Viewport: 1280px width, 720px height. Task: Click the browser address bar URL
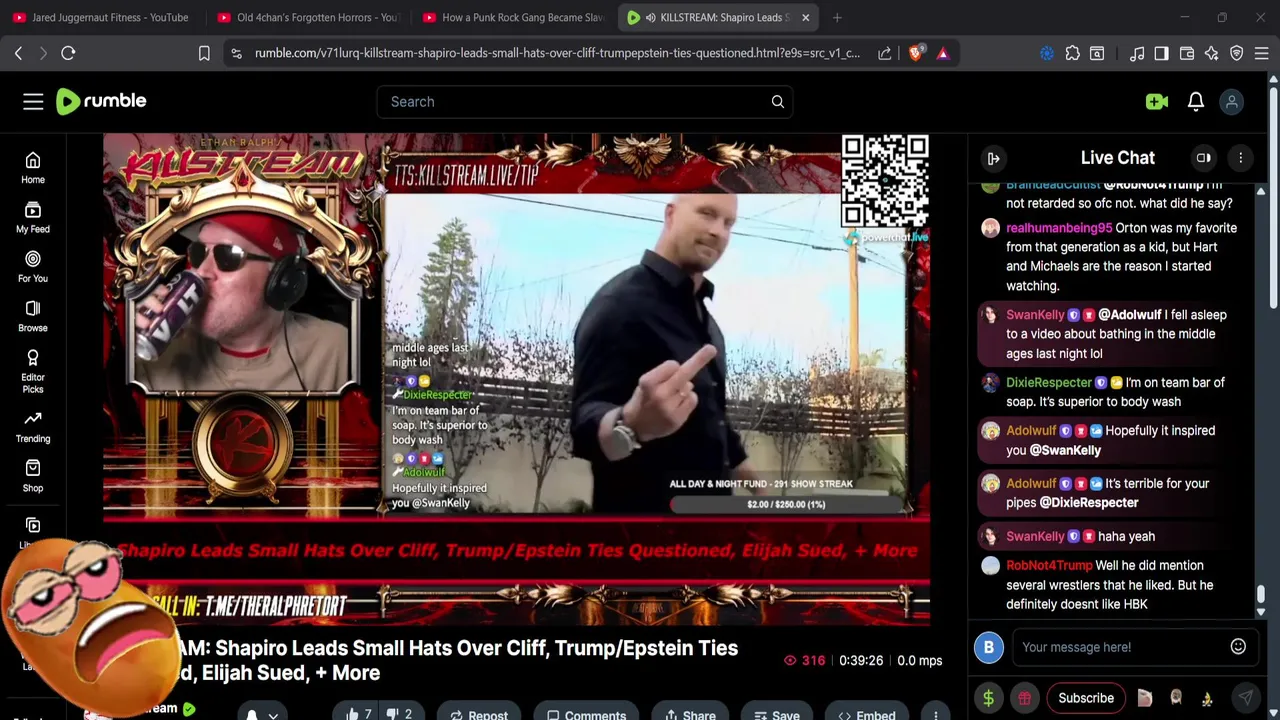pyautogui.click(x=557, y=53)
